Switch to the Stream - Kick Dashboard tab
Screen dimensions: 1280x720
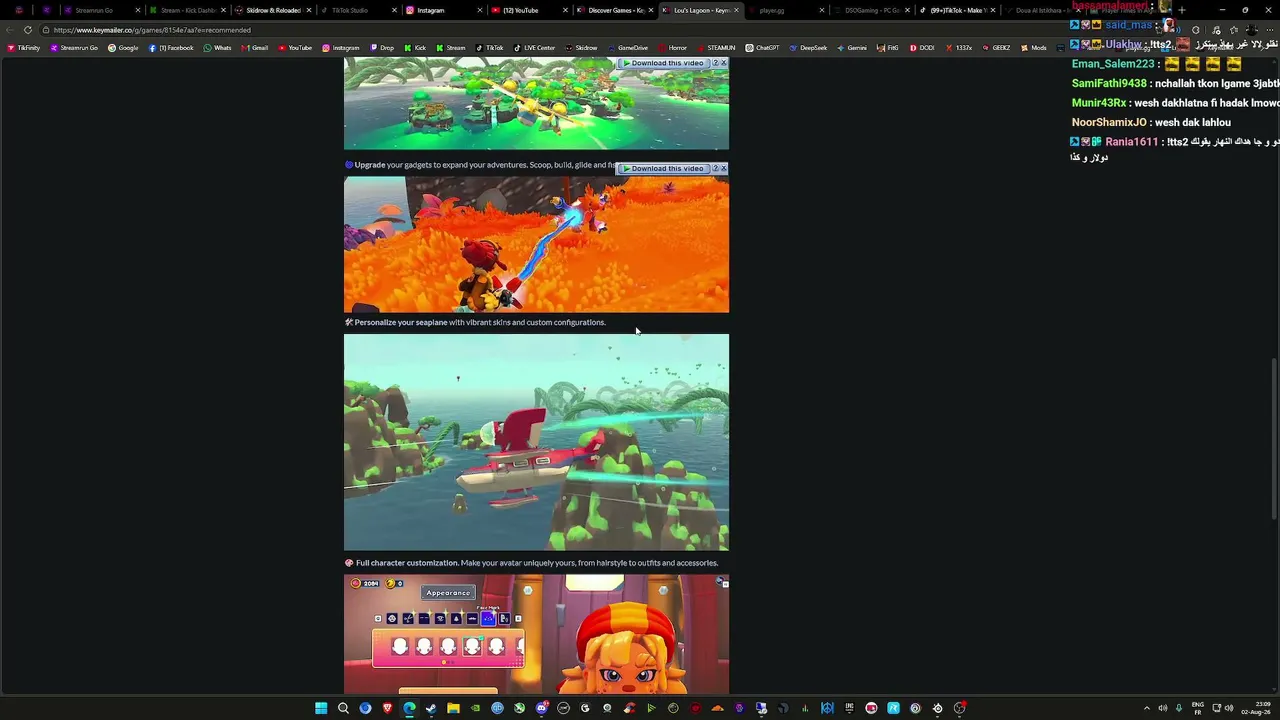187,10
